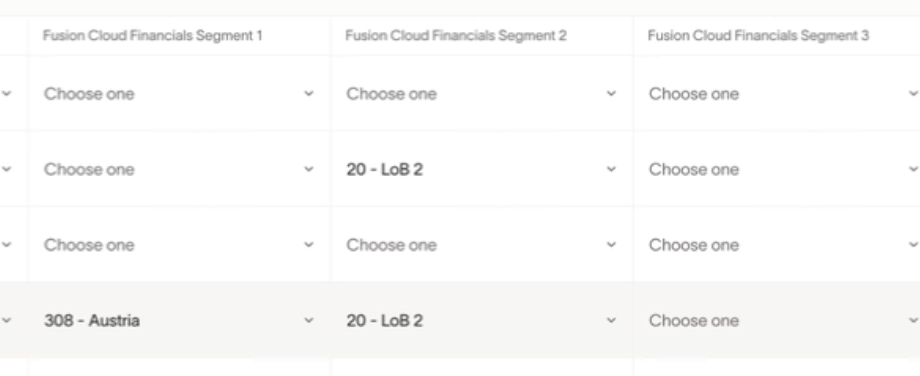Open Segment 2 dropdown in third row
Image resolution: width=920 pixels, height=376 pixels.
pos(482,245)
